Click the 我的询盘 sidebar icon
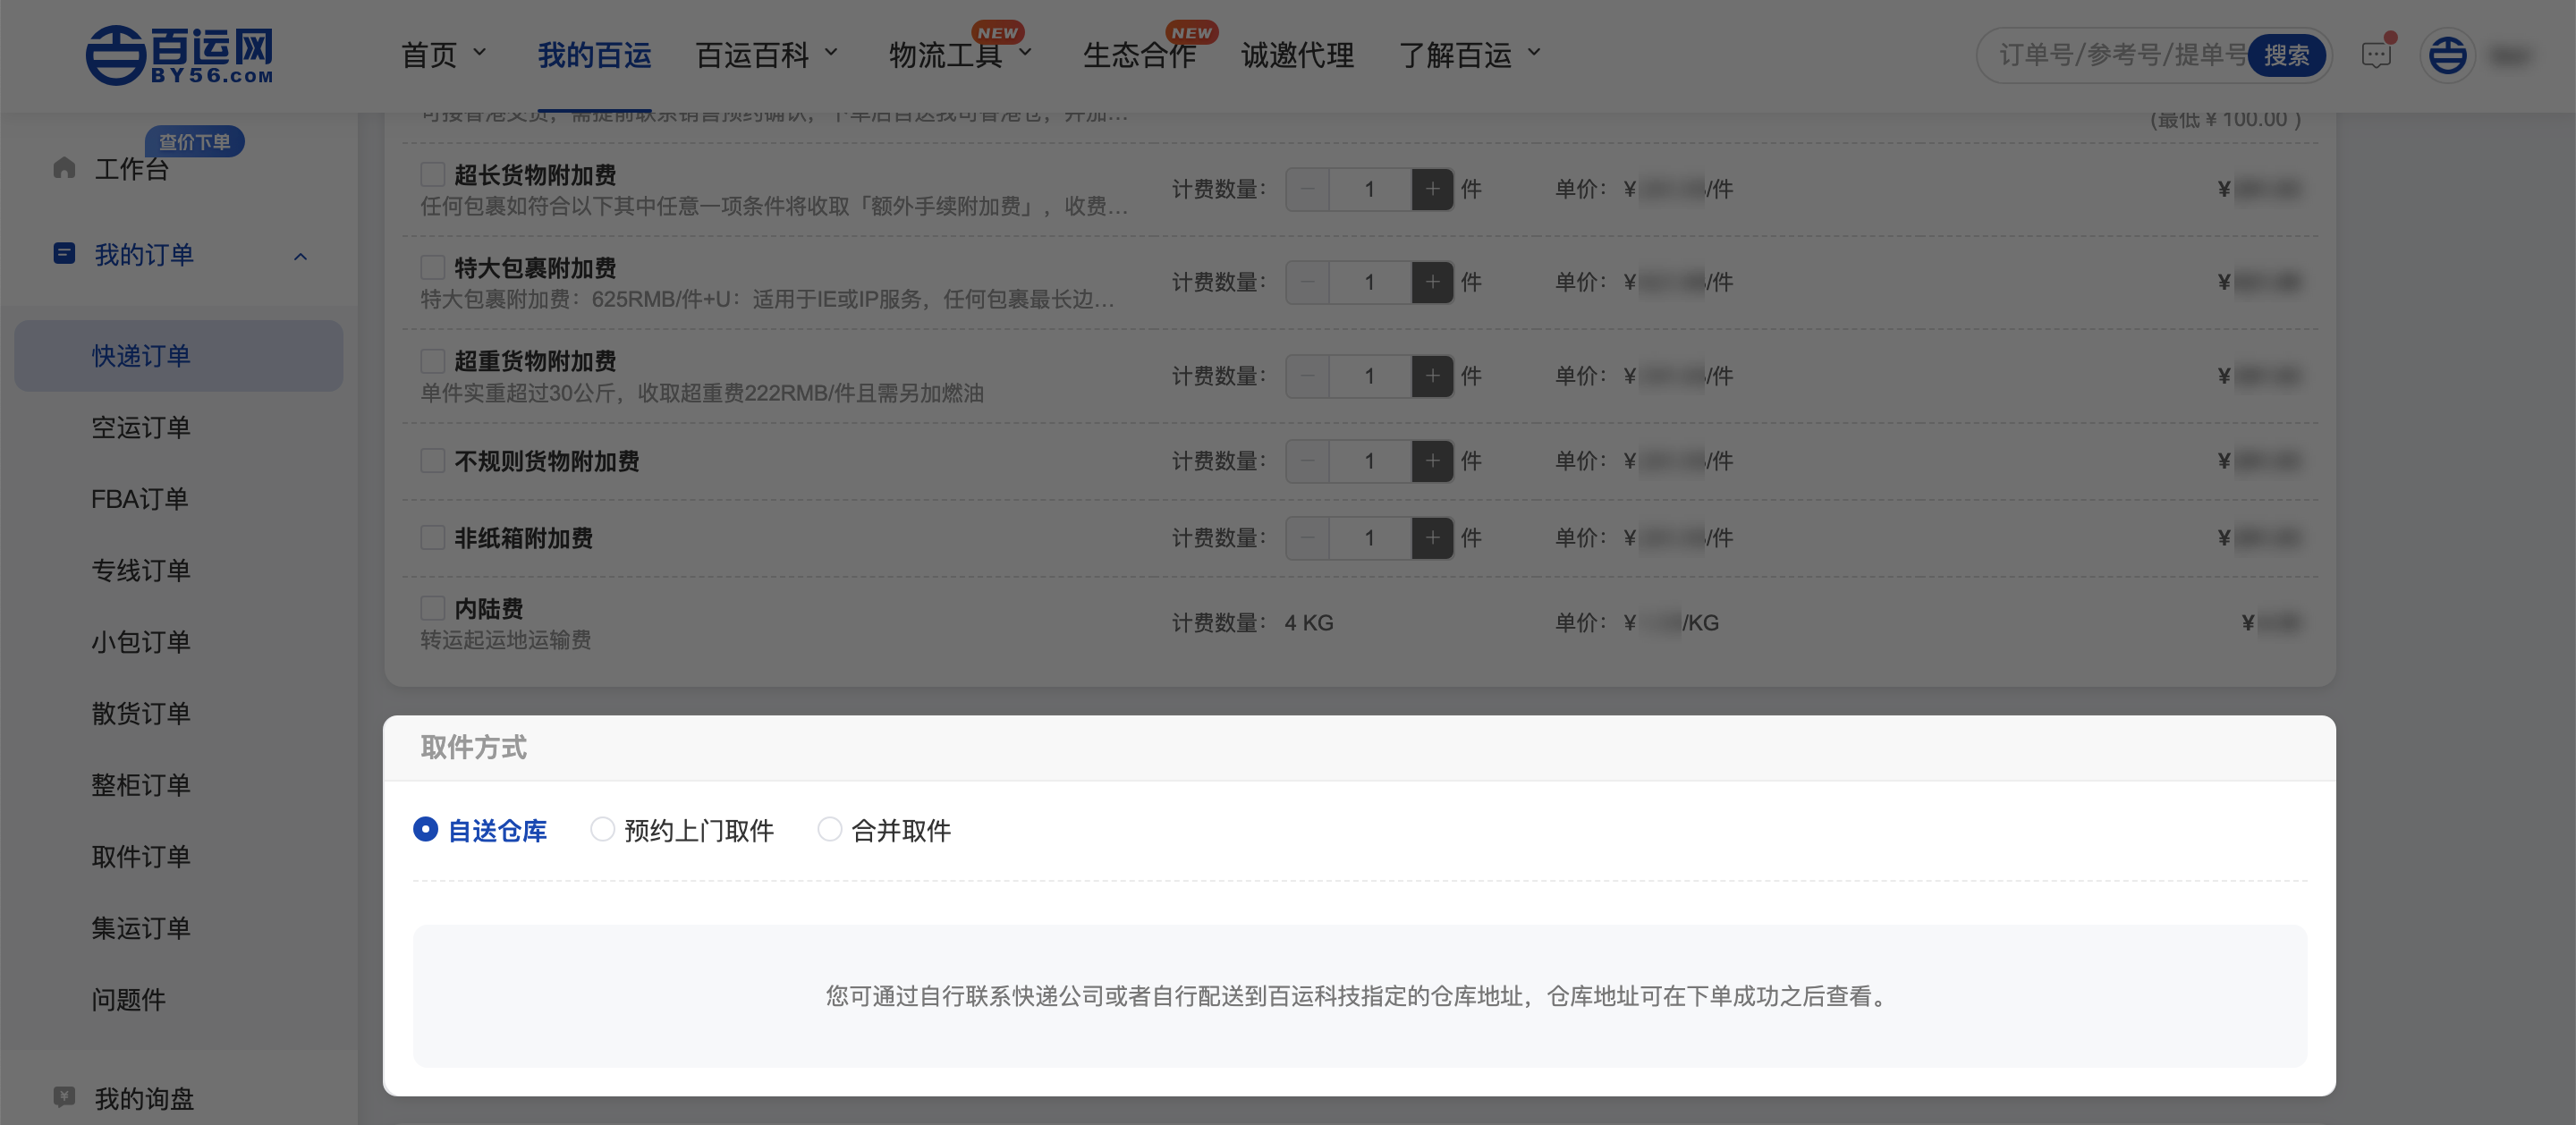The height and width of the screenshot is (1125, 2576). click(64, 1097)
